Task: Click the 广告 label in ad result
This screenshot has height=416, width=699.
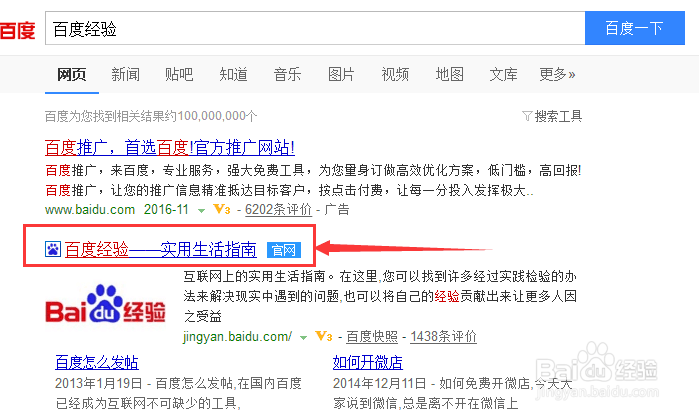Action: [337, 209]
